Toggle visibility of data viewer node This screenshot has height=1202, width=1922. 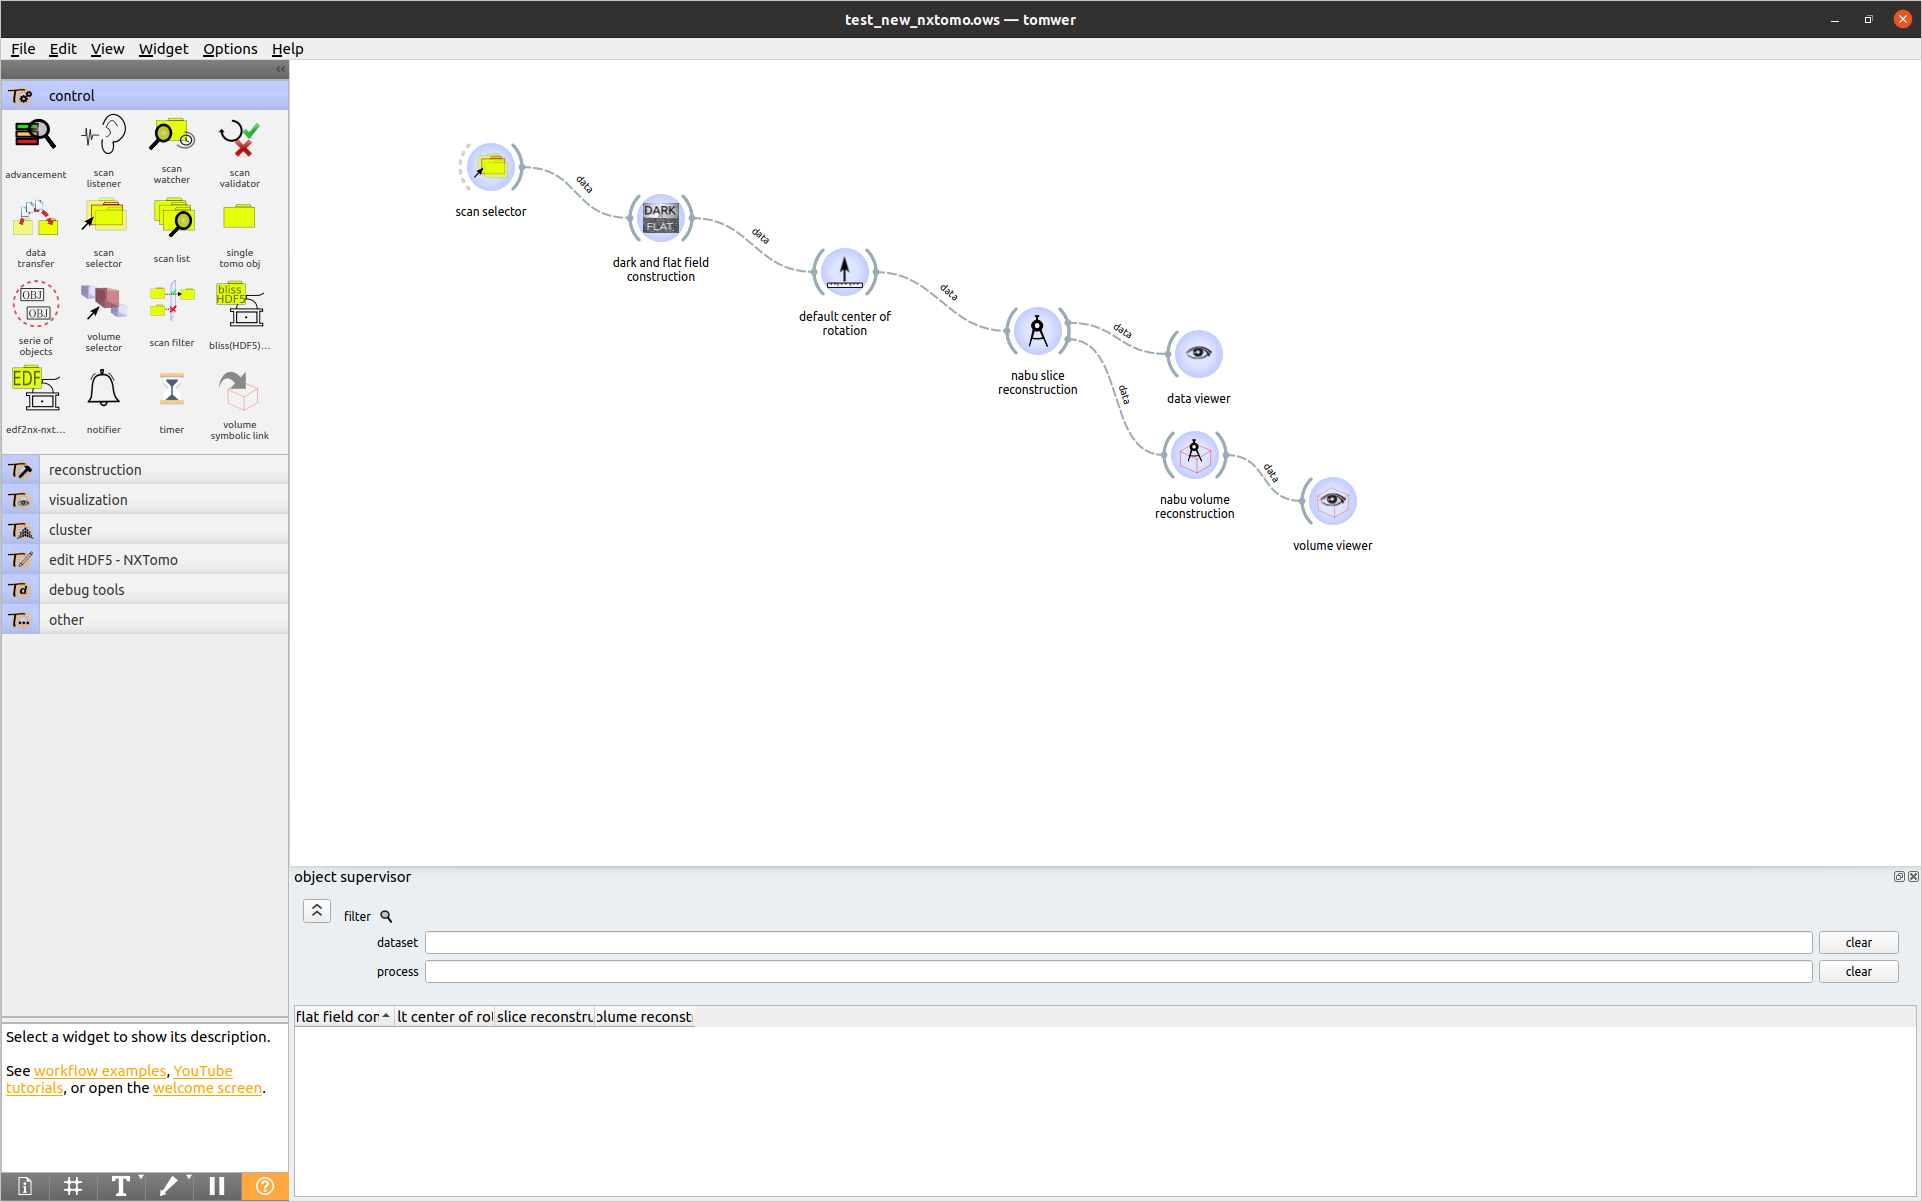point(1195,352)
